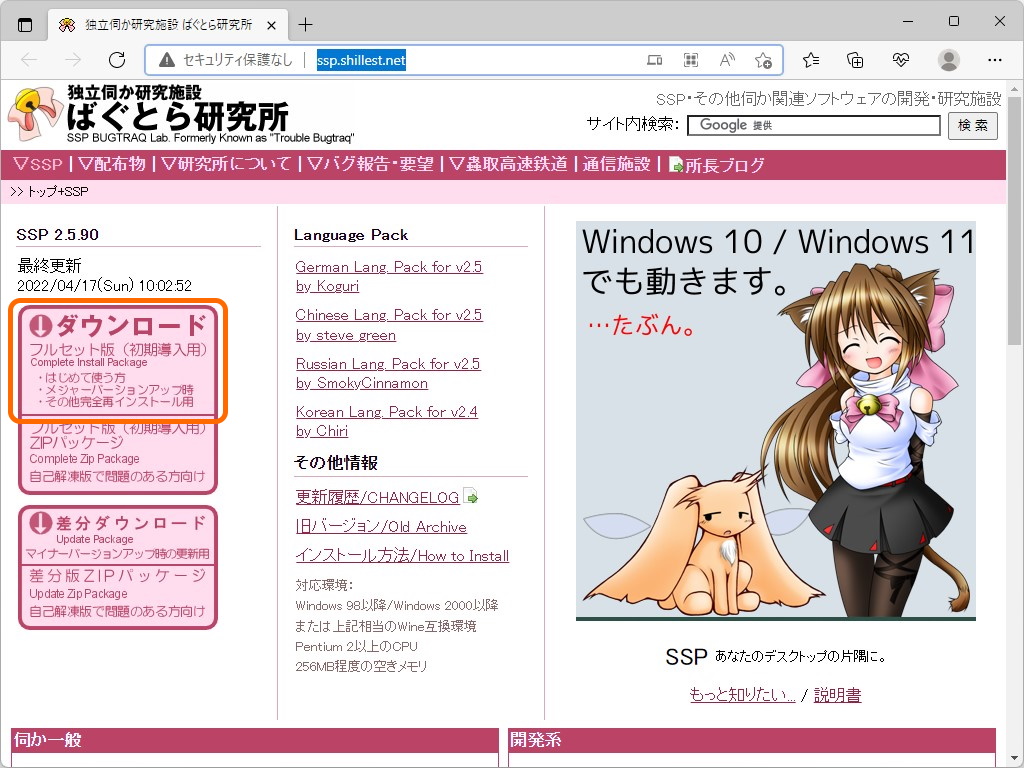Open German Lang. Pack for v2.5 link

click(389, 276)
